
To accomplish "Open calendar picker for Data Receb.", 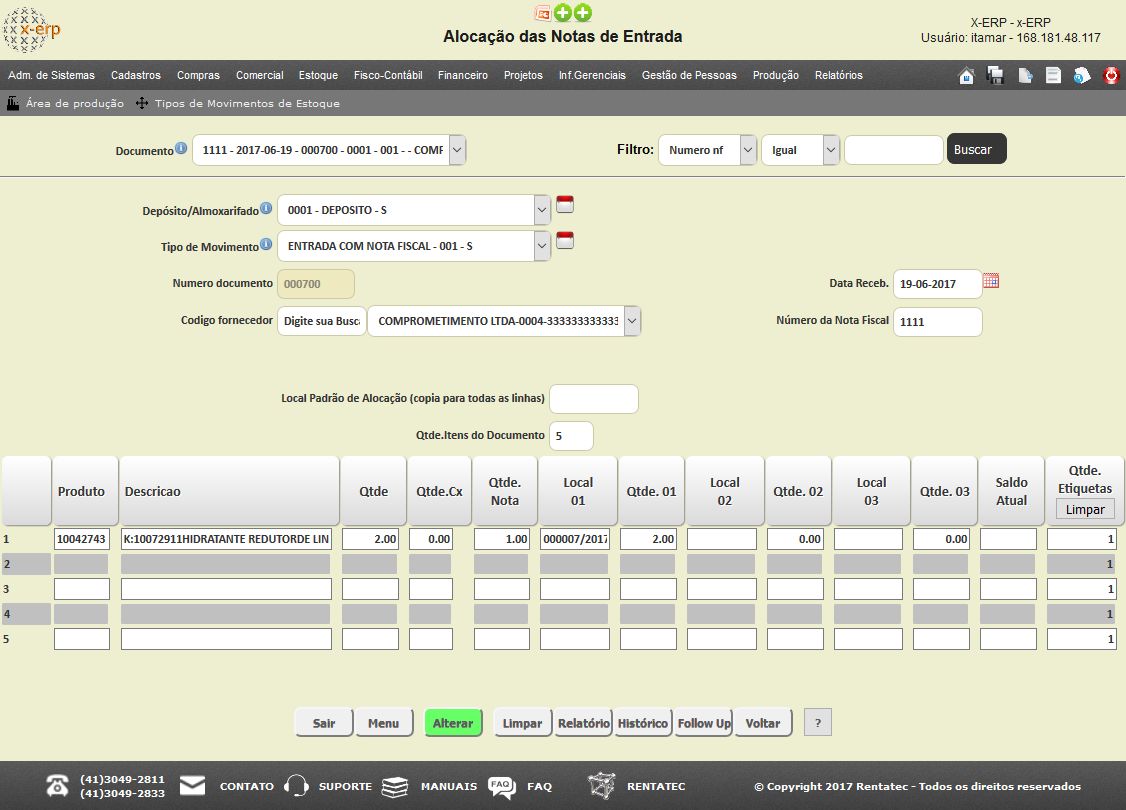I will pyautogui.click(x=991, y=281).
